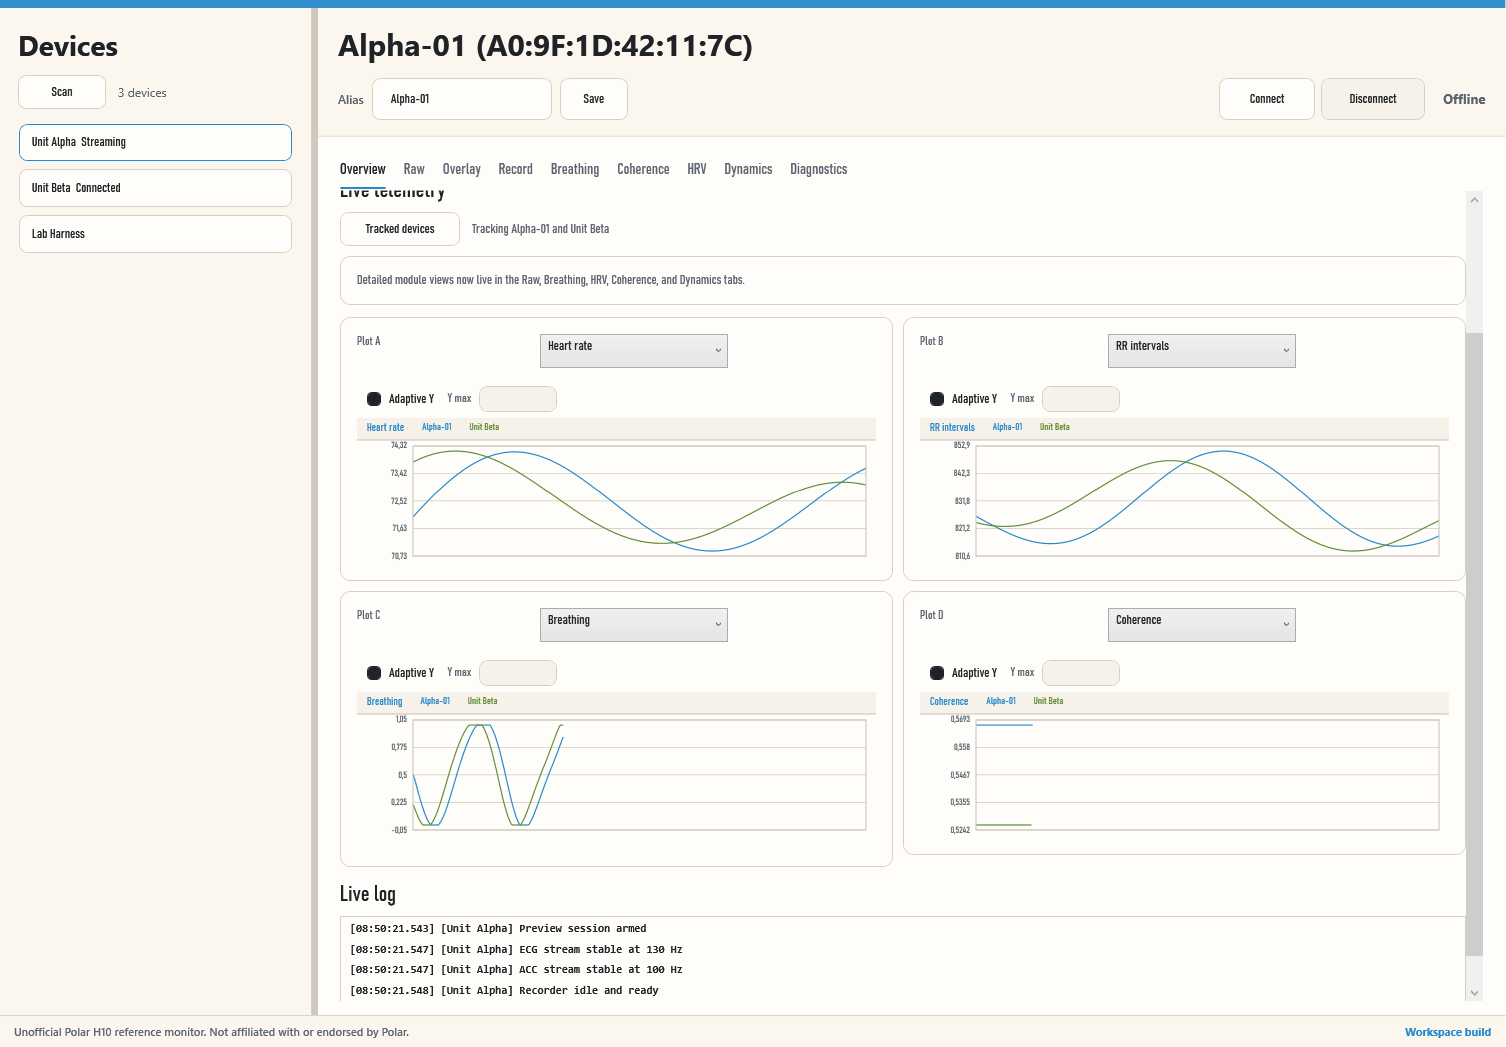1506x1047 pixels.
Task: Toggle Adaptive Y checkbox in Plot C
Action: tap(374, 673)
